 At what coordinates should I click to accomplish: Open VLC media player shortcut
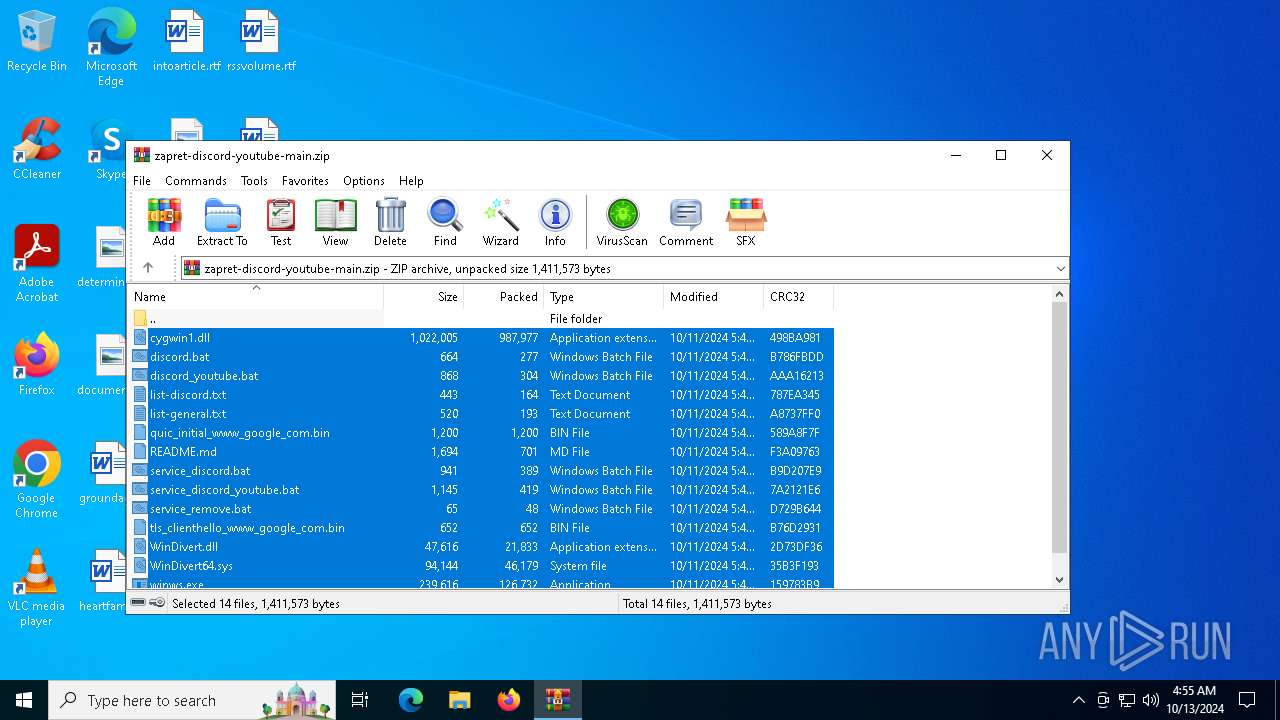click(x=37, y=588)
